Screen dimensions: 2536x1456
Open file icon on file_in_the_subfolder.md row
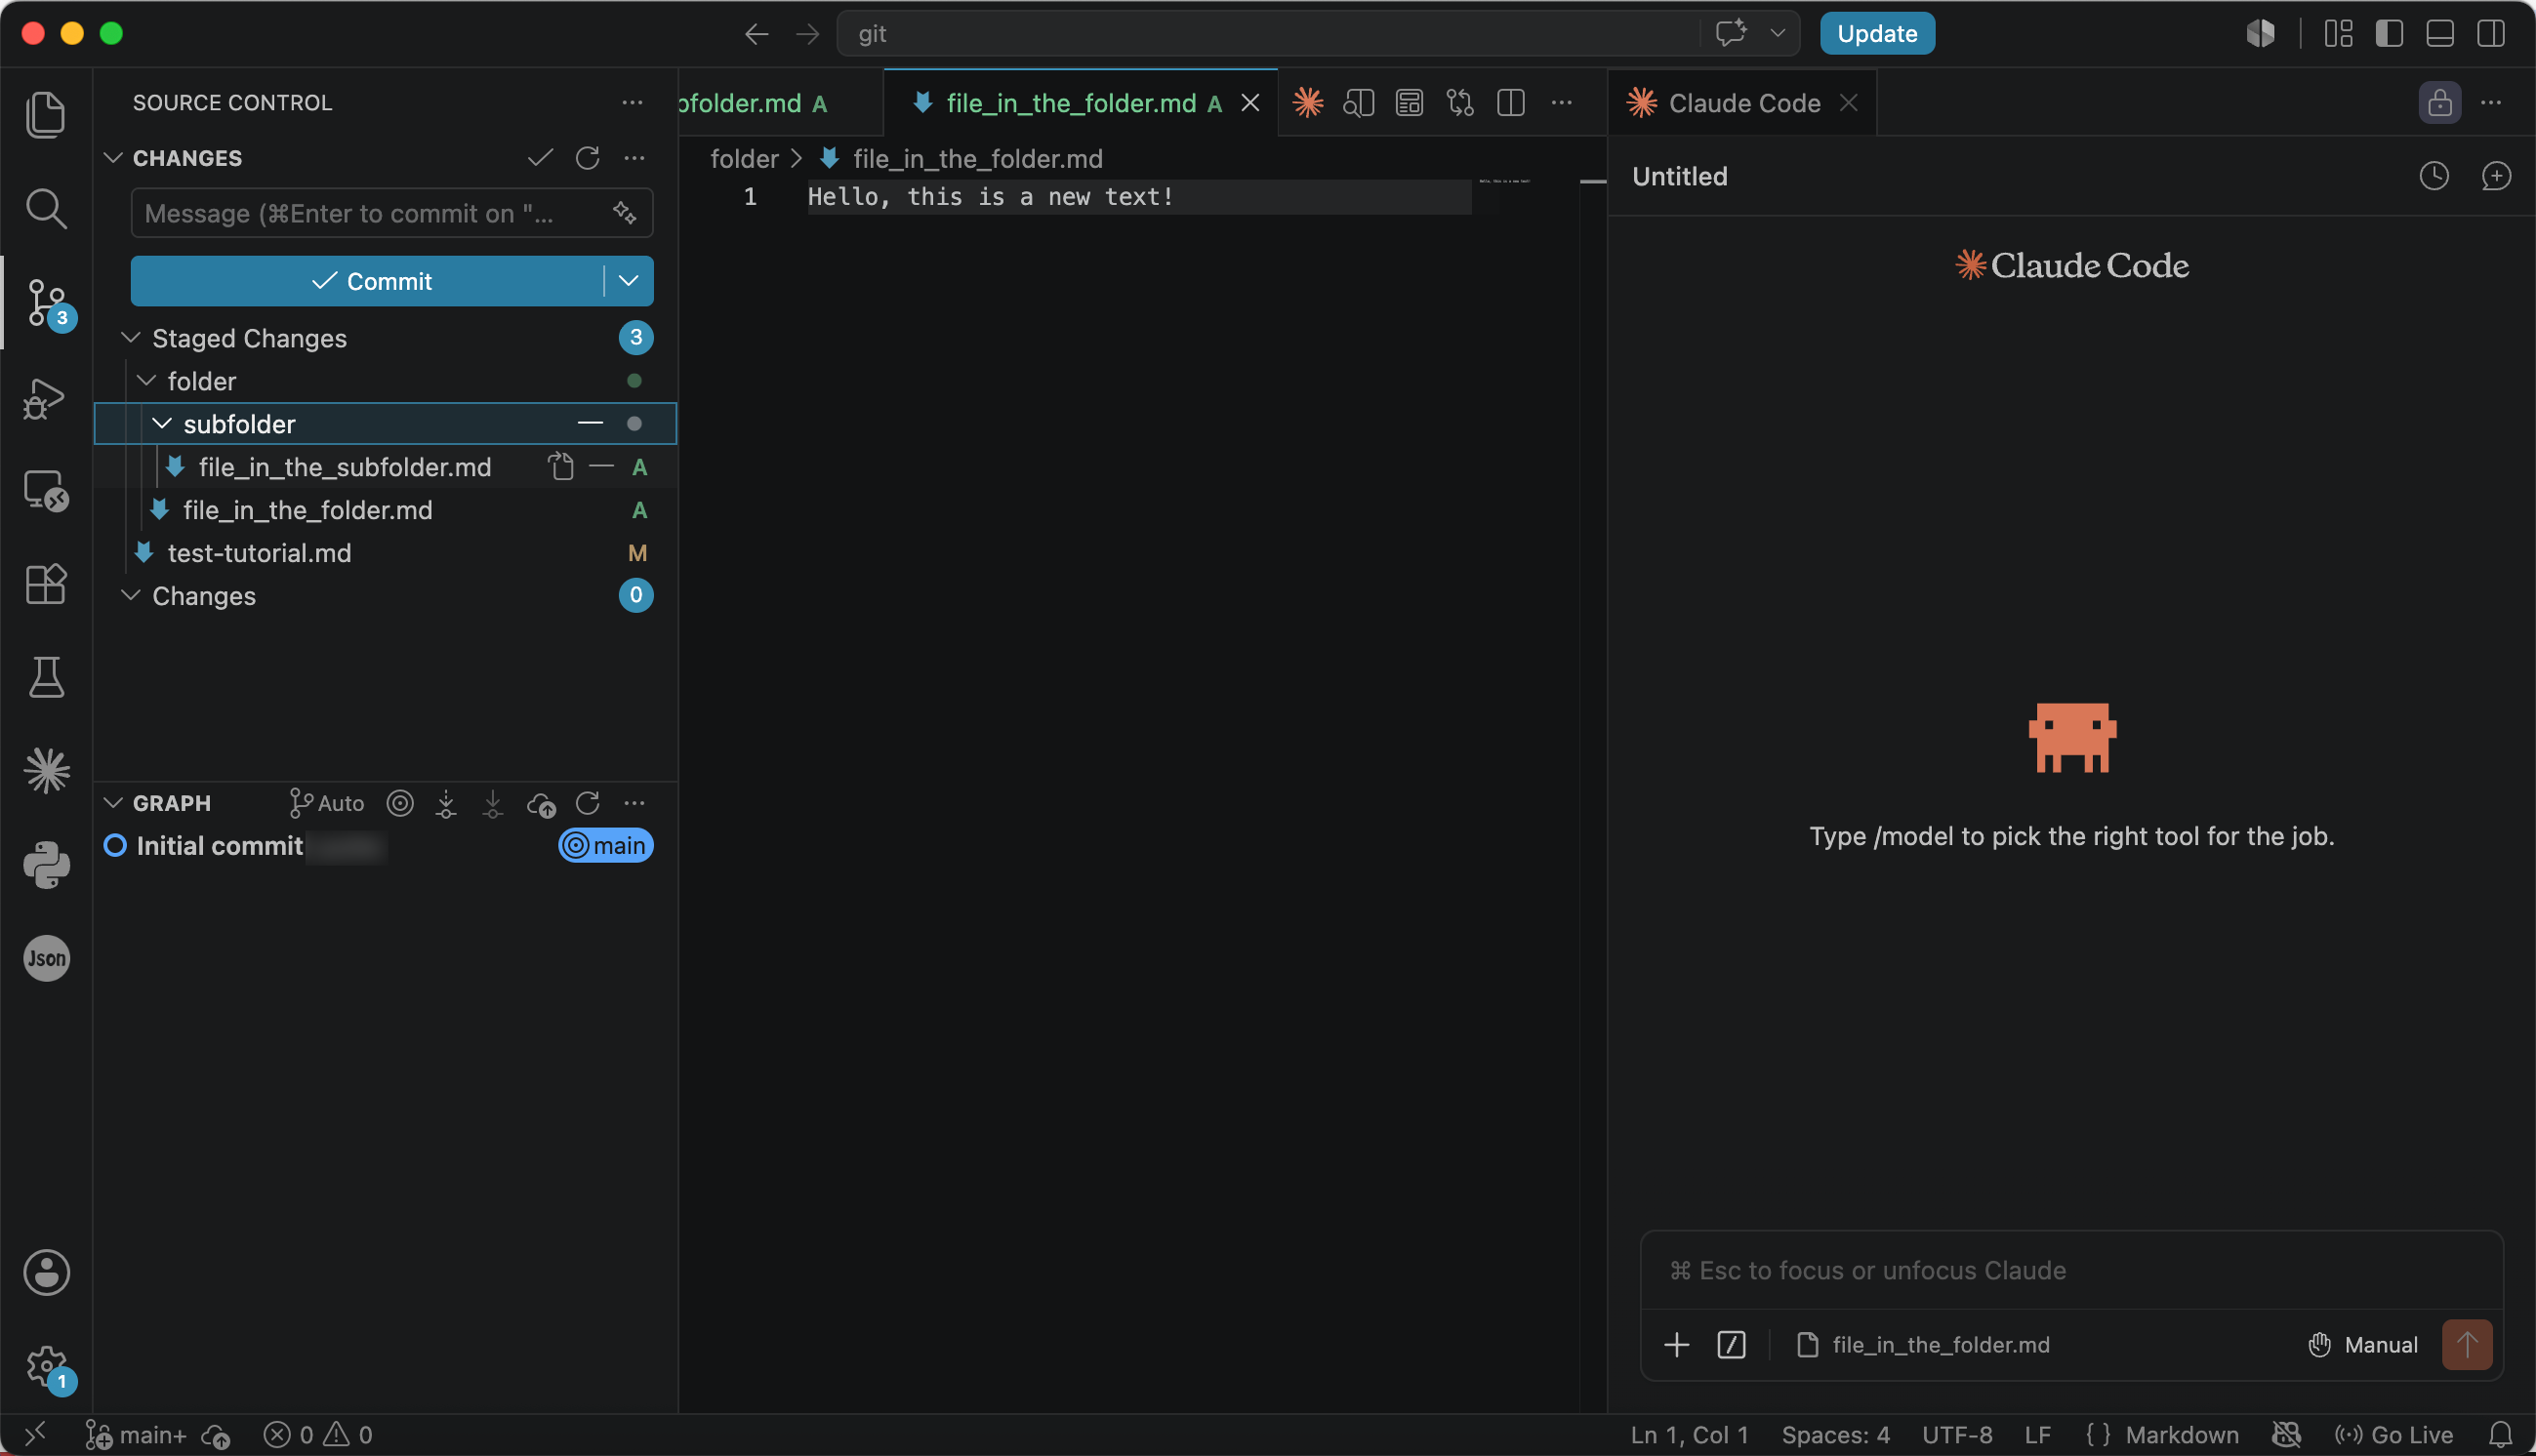coord(561,467)
